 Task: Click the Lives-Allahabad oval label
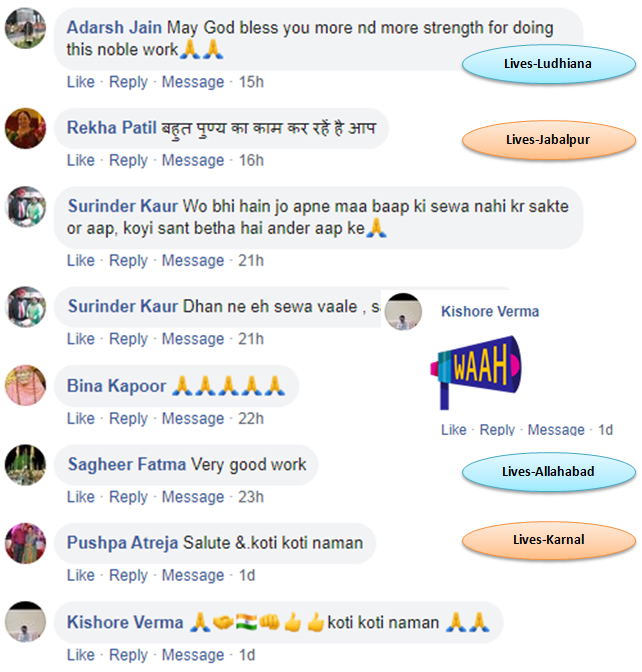(549, 471)
